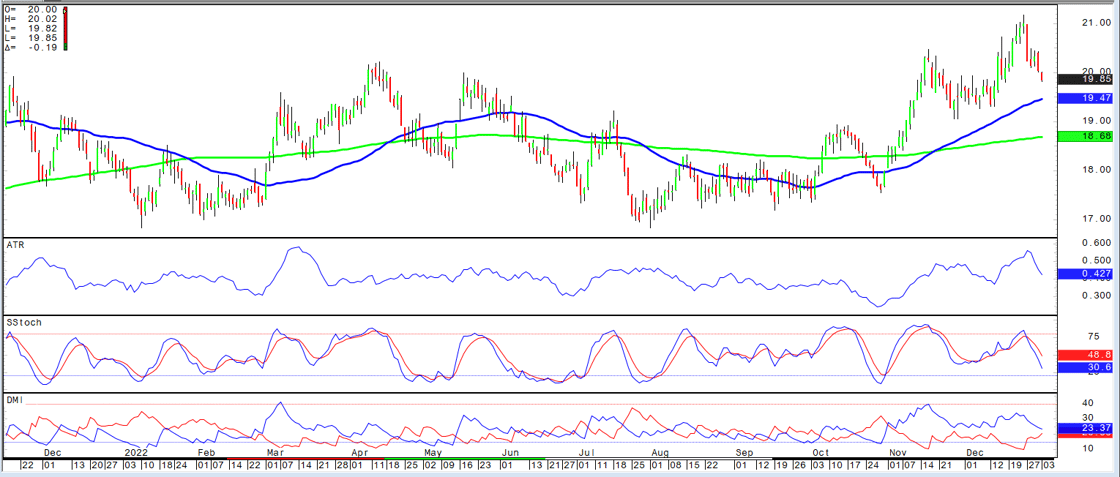Click the Sep month label on time axis
Viewport: 1120px width, 477px height.
click(x=746, y=453)
